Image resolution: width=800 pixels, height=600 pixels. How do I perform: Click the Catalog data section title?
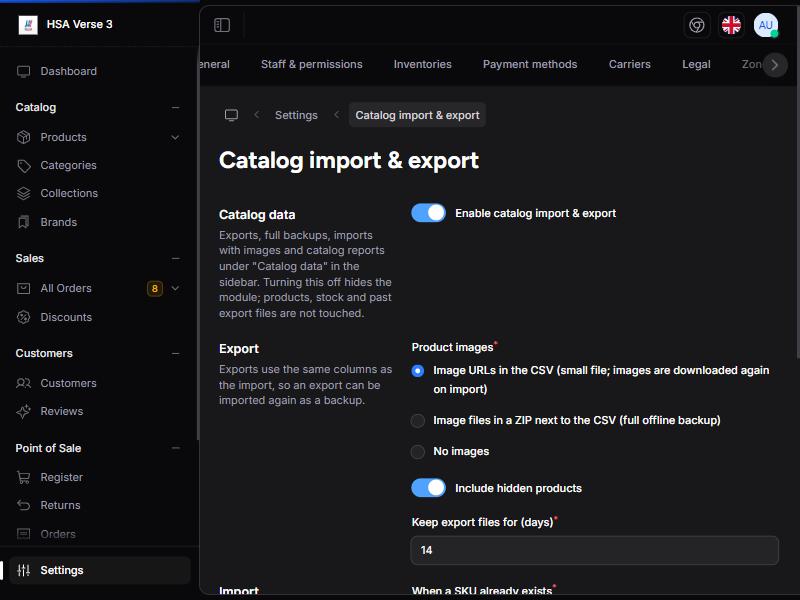pos(257,215)
